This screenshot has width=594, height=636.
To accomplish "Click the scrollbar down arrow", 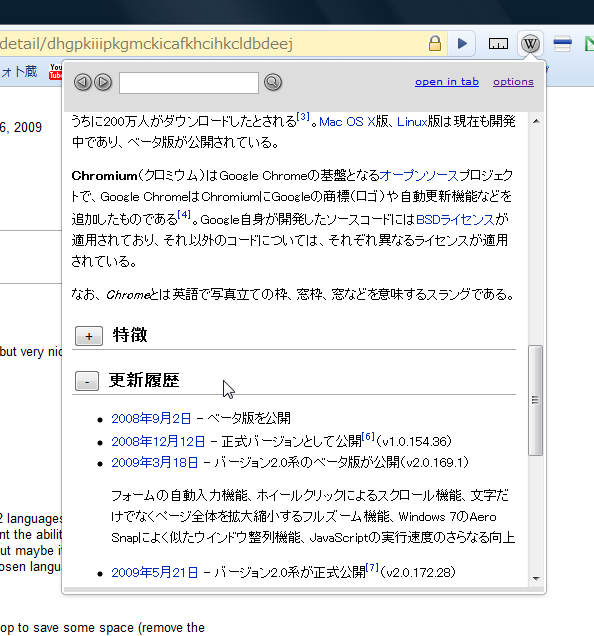I will (x=536, y=579).
